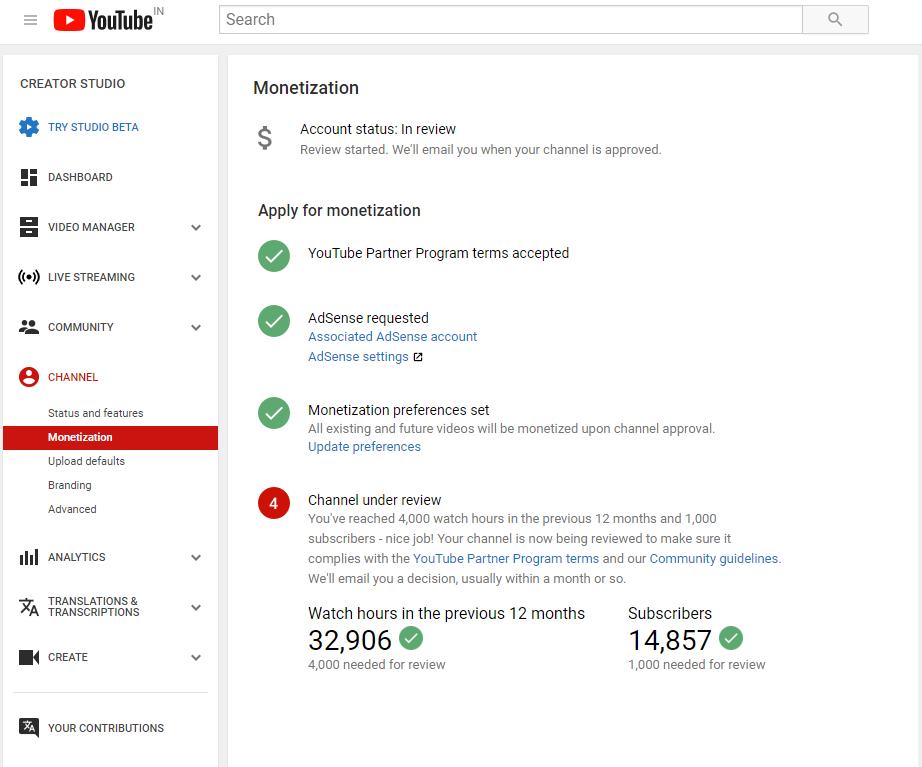Expand Translations & Transcriptions chevron
Viewport: 922px width, 767px height.
[196, 608]
